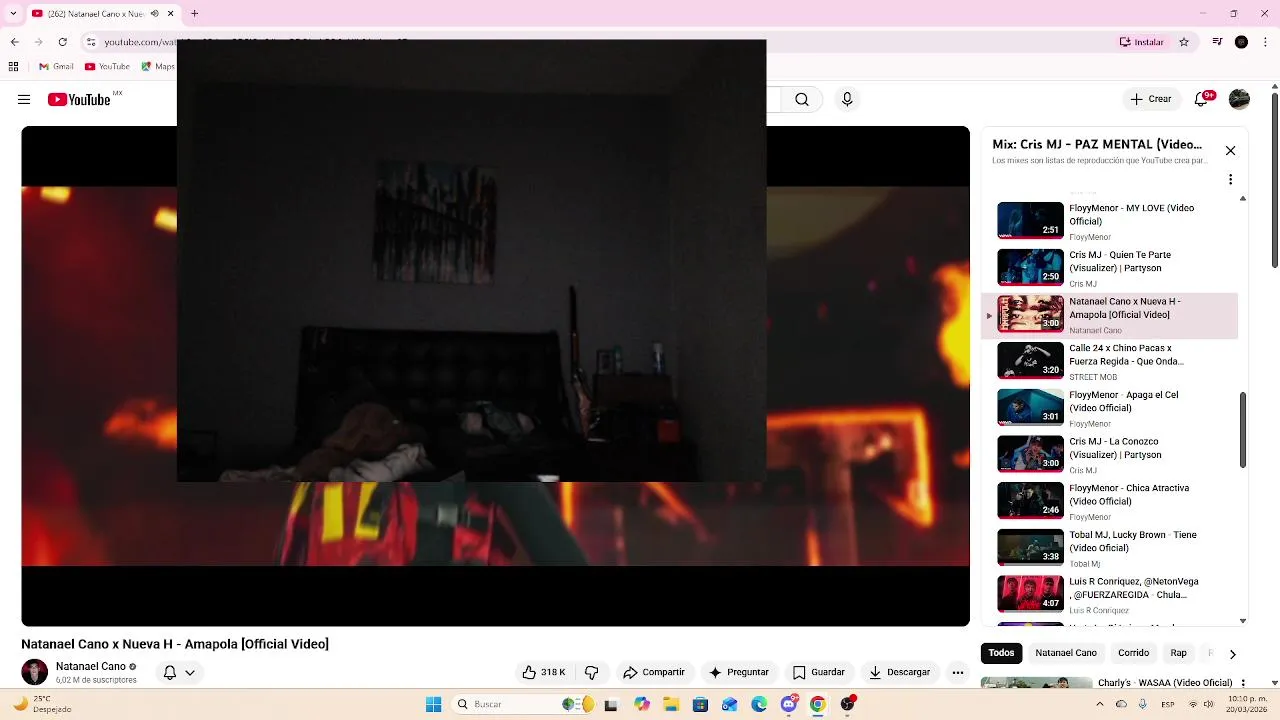1280x720 pixels.
Task: View site information icon in address bar
Action: click(x=91, y=42)
